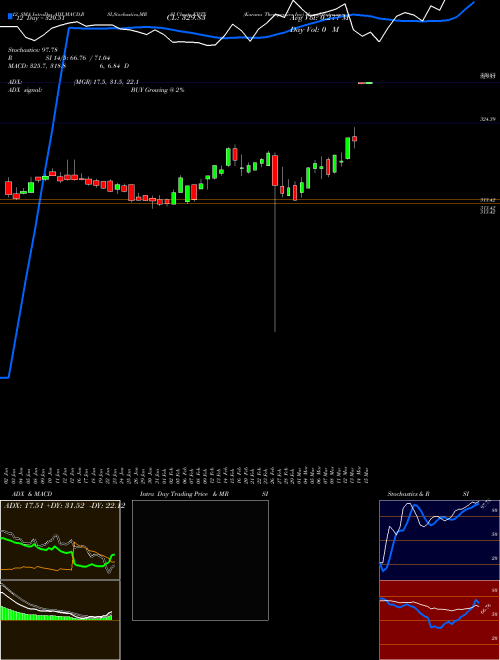500x660 pixels.
Task: Click the 'MACD: 325.7, 318.8' readout
Action: pyautogui.click(x=36, y=66)
